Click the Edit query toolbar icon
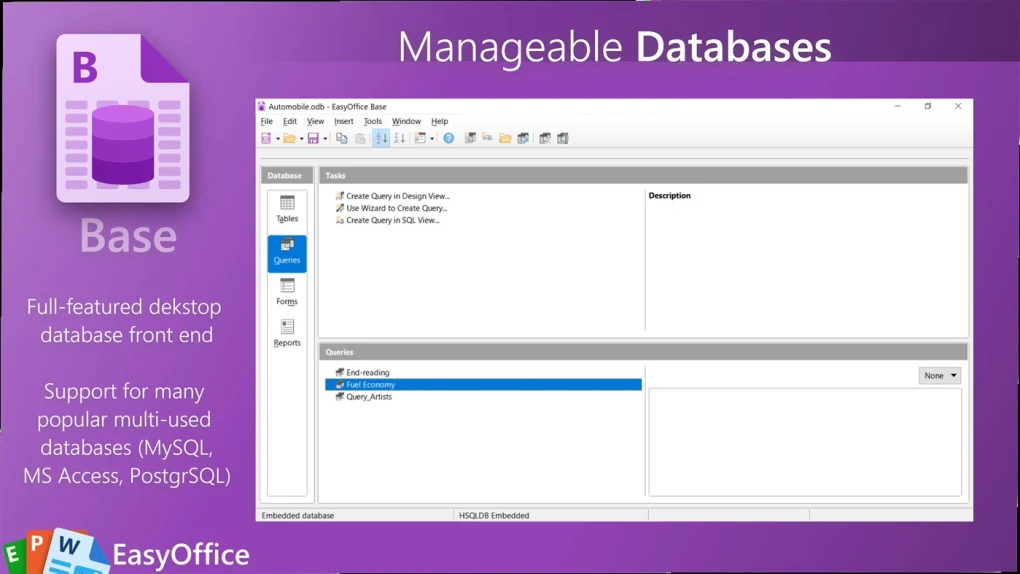1020x574 pixels. click(523, 138)
